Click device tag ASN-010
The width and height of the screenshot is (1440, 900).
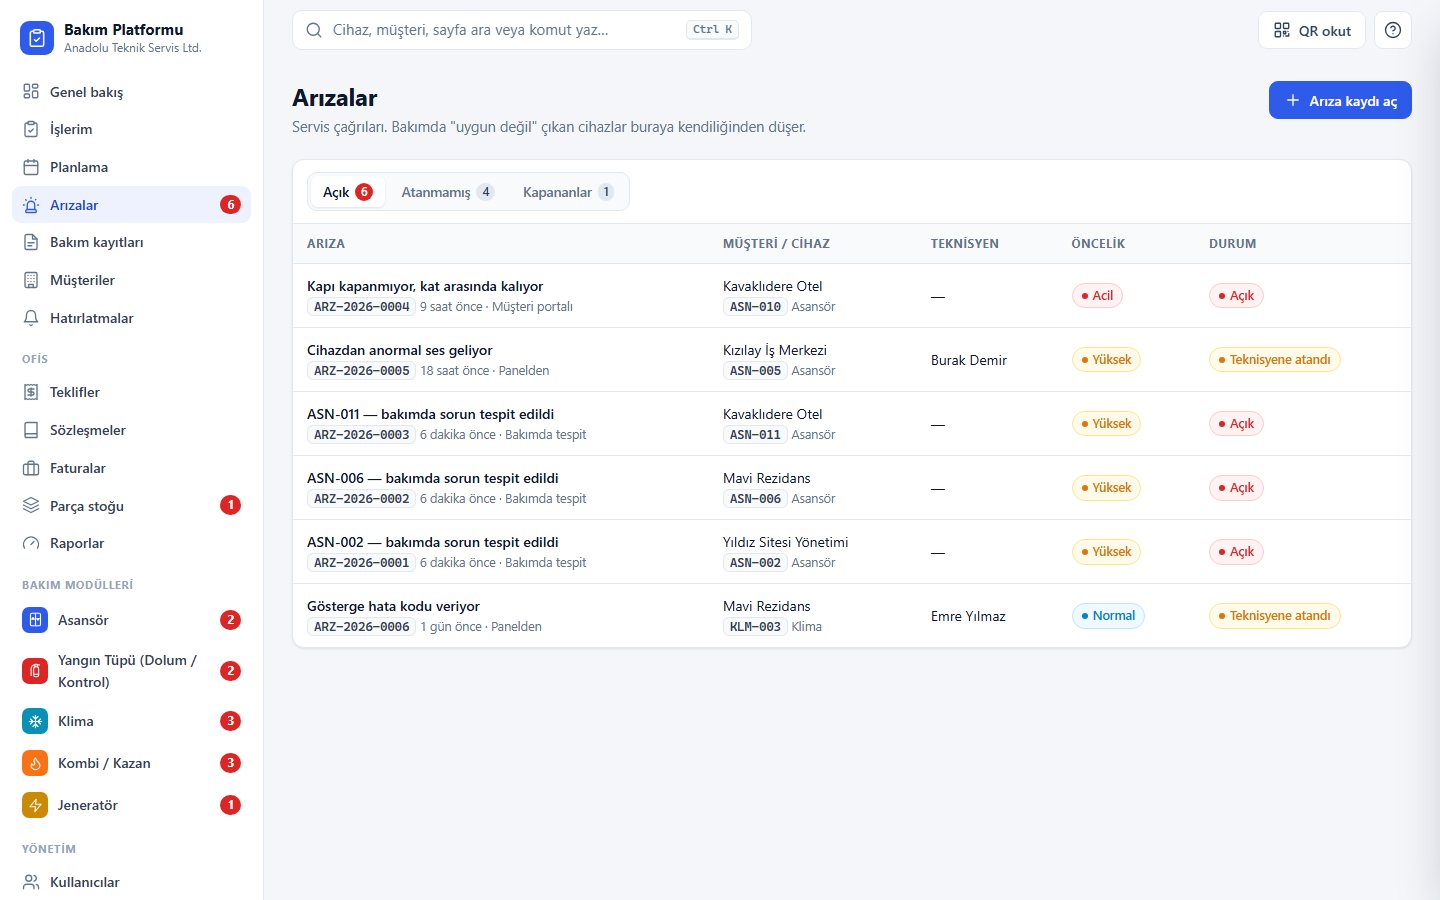coord(755,307)
